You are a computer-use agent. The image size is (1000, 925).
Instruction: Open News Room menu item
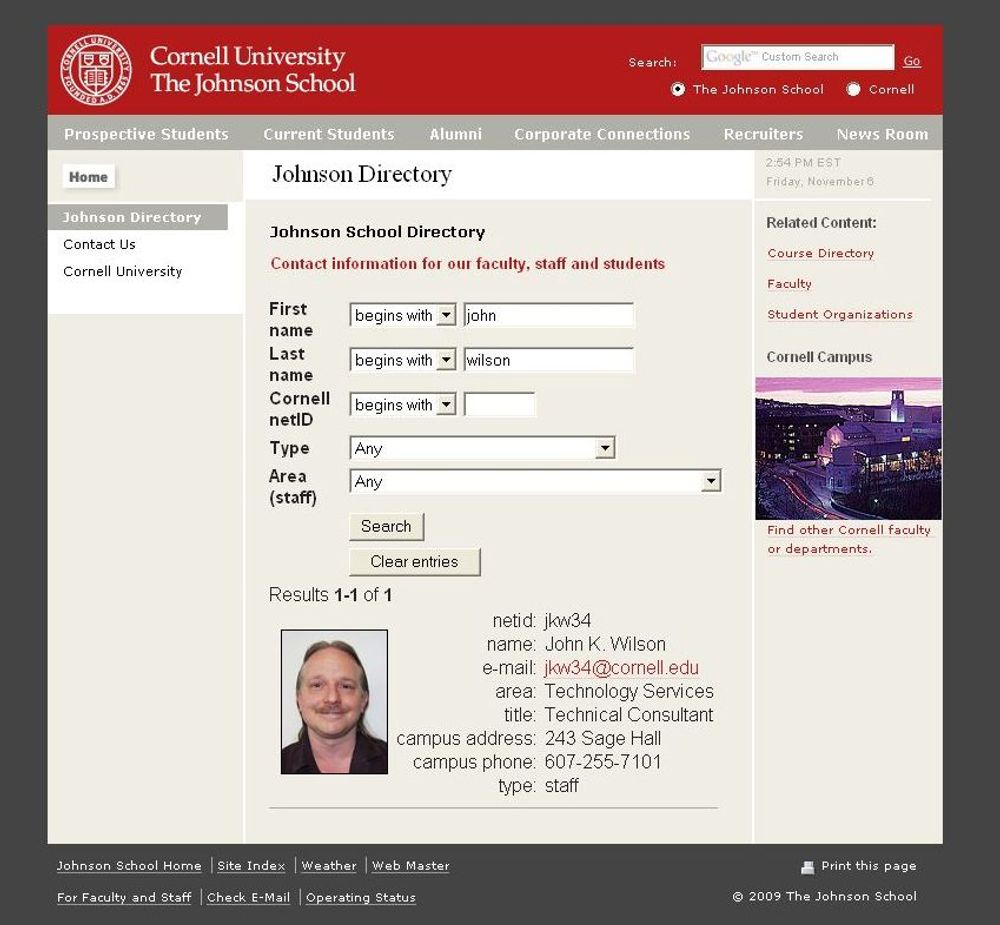(x=882, y=134)
